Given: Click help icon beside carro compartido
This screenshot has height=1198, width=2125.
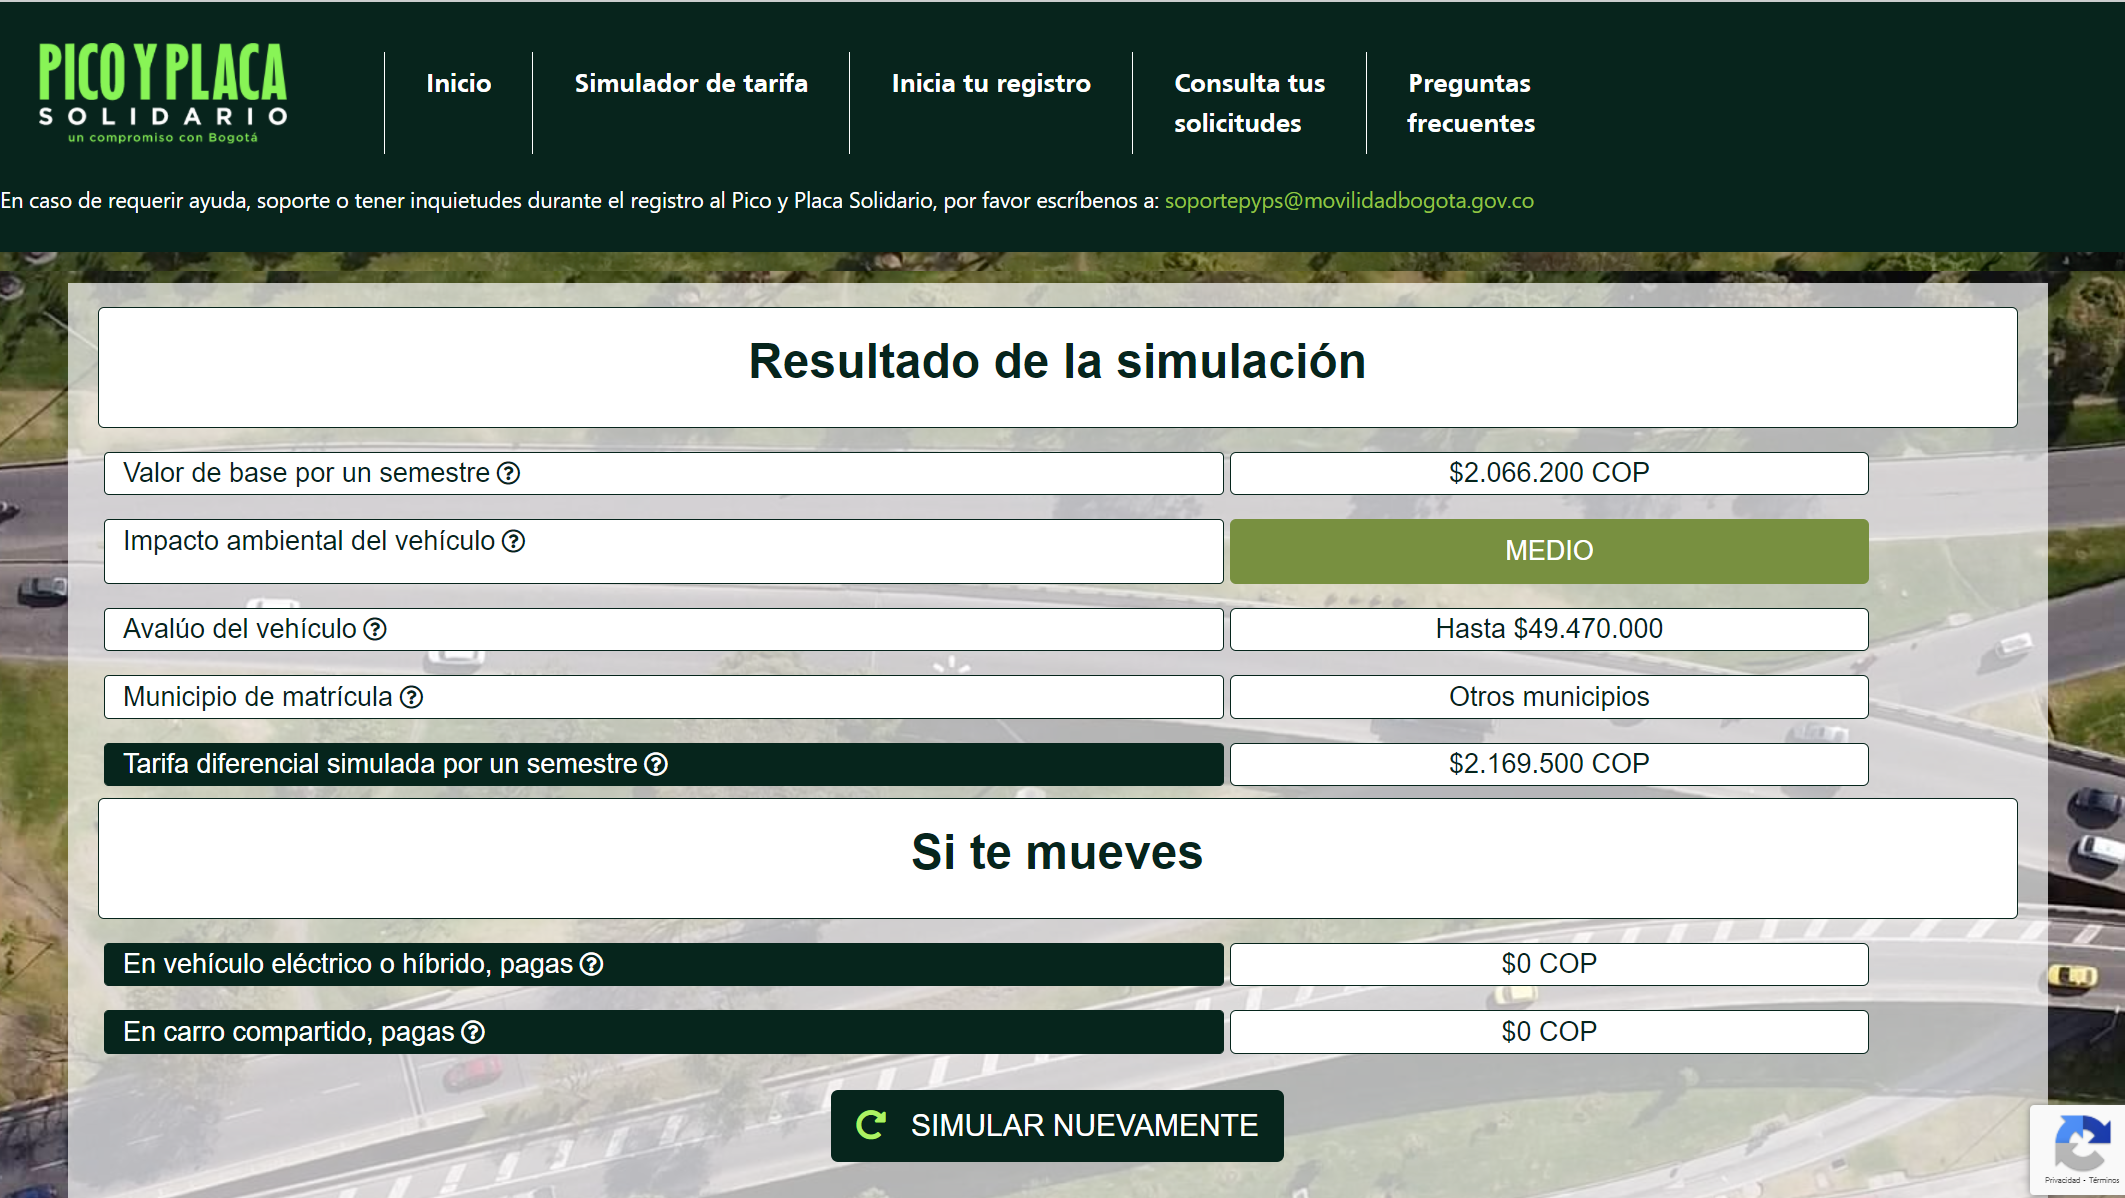Looking at the screenshot, I should pos(473,1032).
